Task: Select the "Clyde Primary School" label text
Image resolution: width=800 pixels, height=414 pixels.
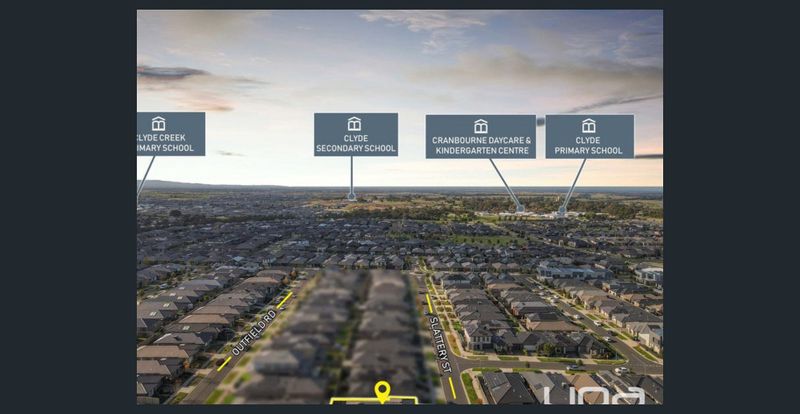Action: (588, 144)
